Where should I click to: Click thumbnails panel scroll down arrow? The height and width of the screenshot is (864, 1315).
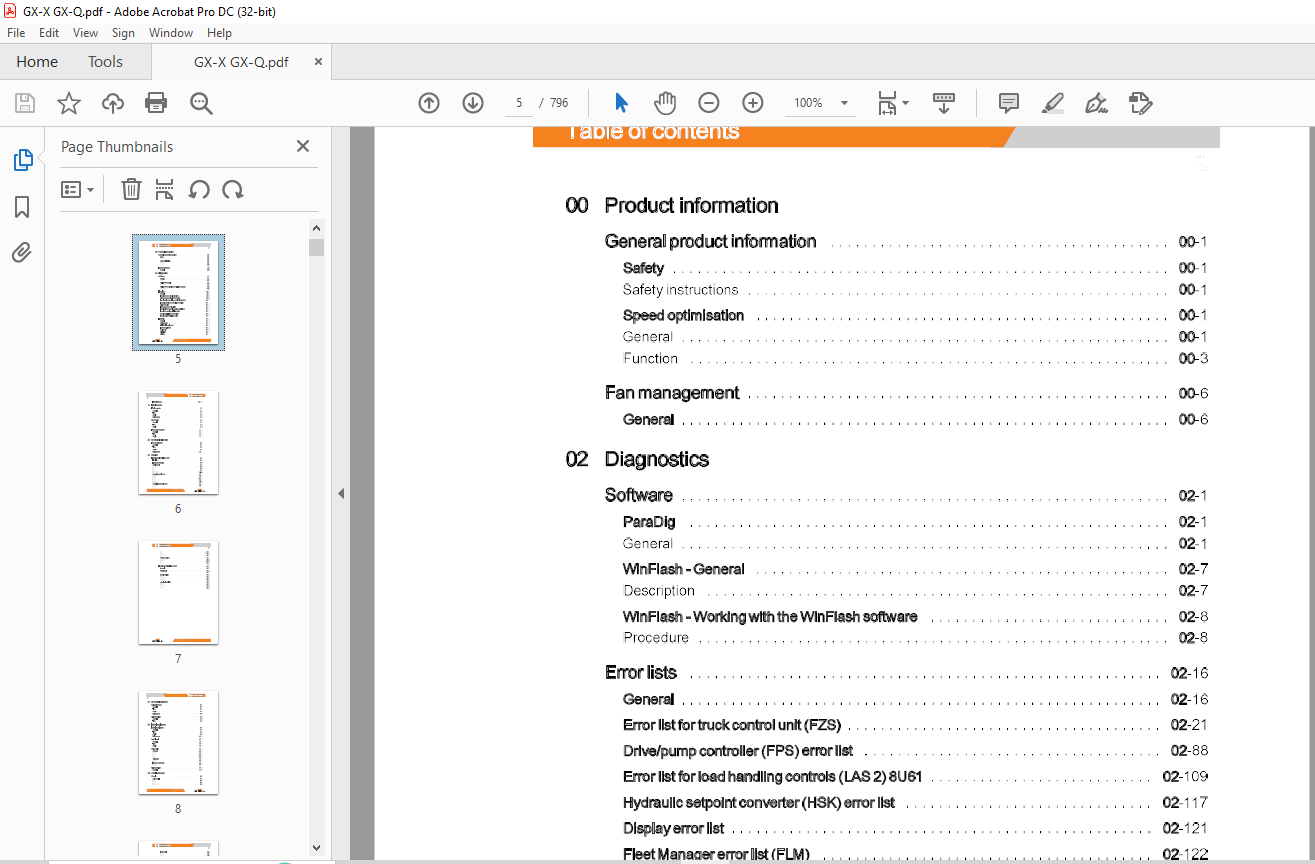click(316, 847)
